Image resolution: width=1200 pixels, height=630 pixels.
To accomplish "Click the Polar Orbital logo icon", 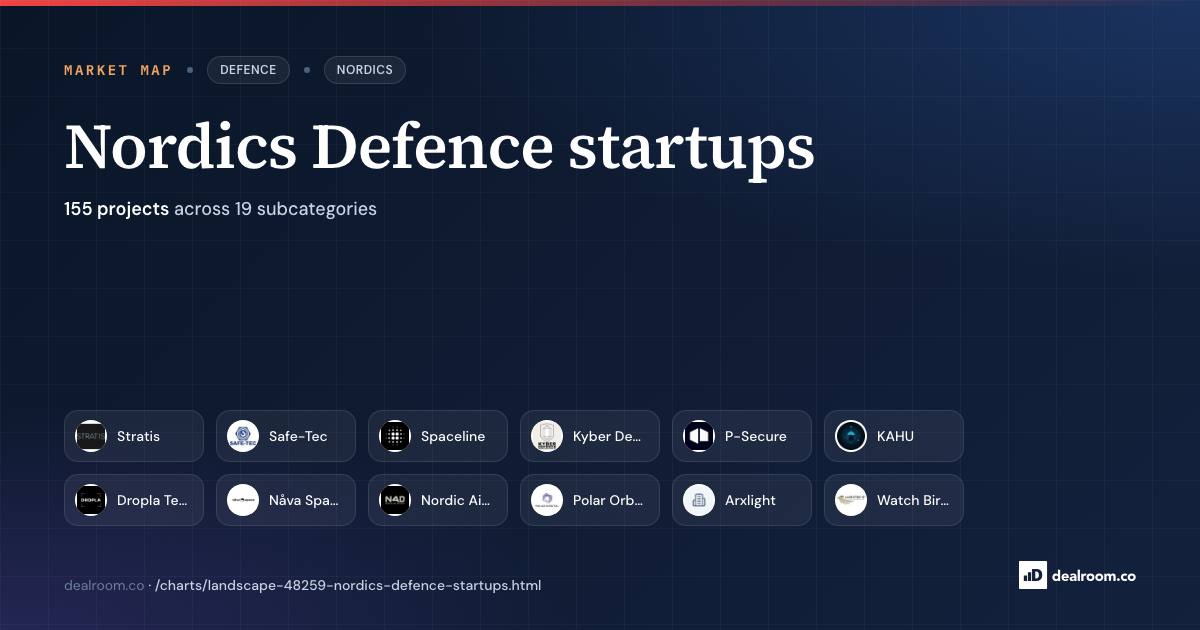I will point(547,500).
